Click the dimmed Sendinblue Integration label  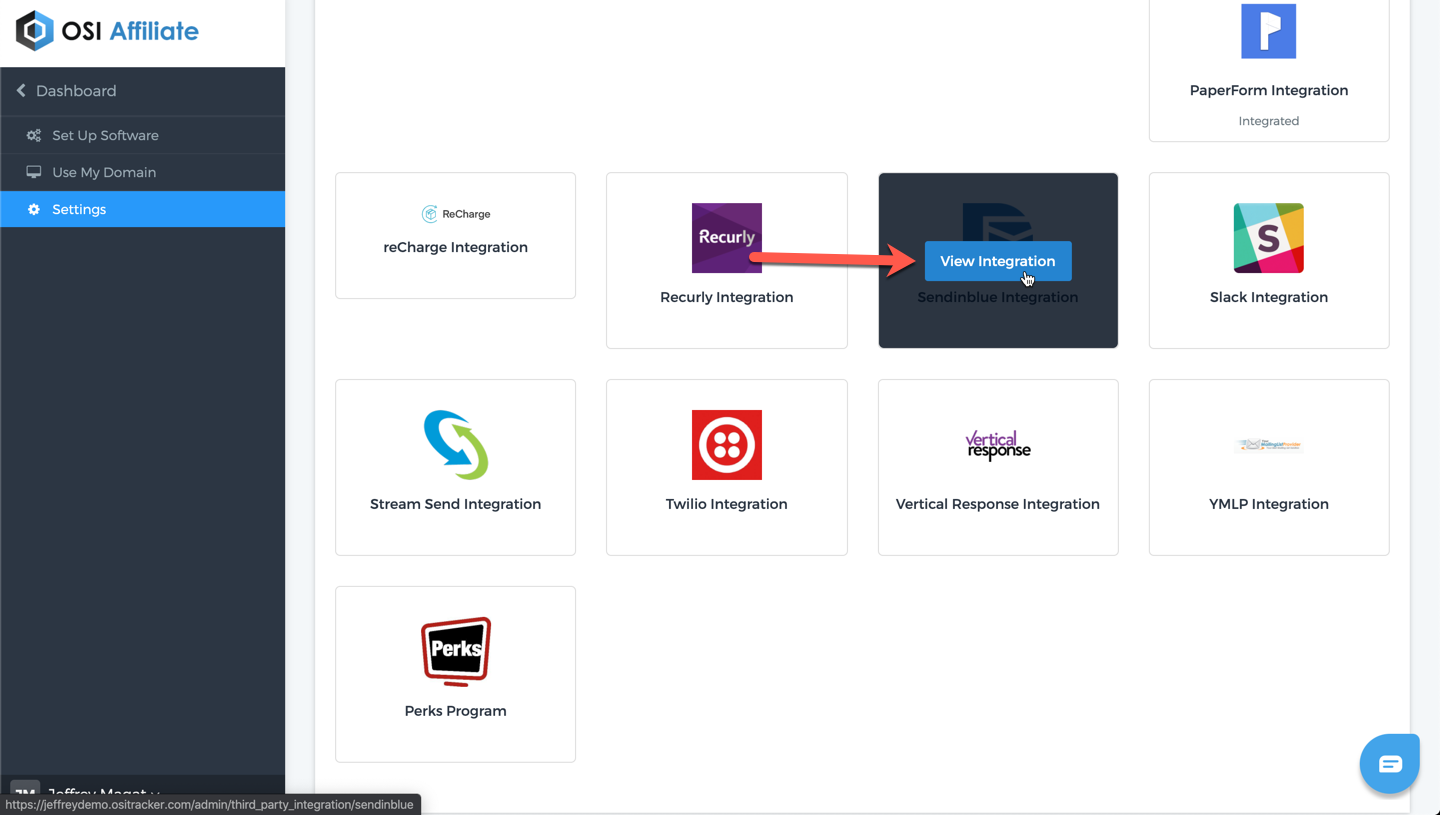[998, 297]
